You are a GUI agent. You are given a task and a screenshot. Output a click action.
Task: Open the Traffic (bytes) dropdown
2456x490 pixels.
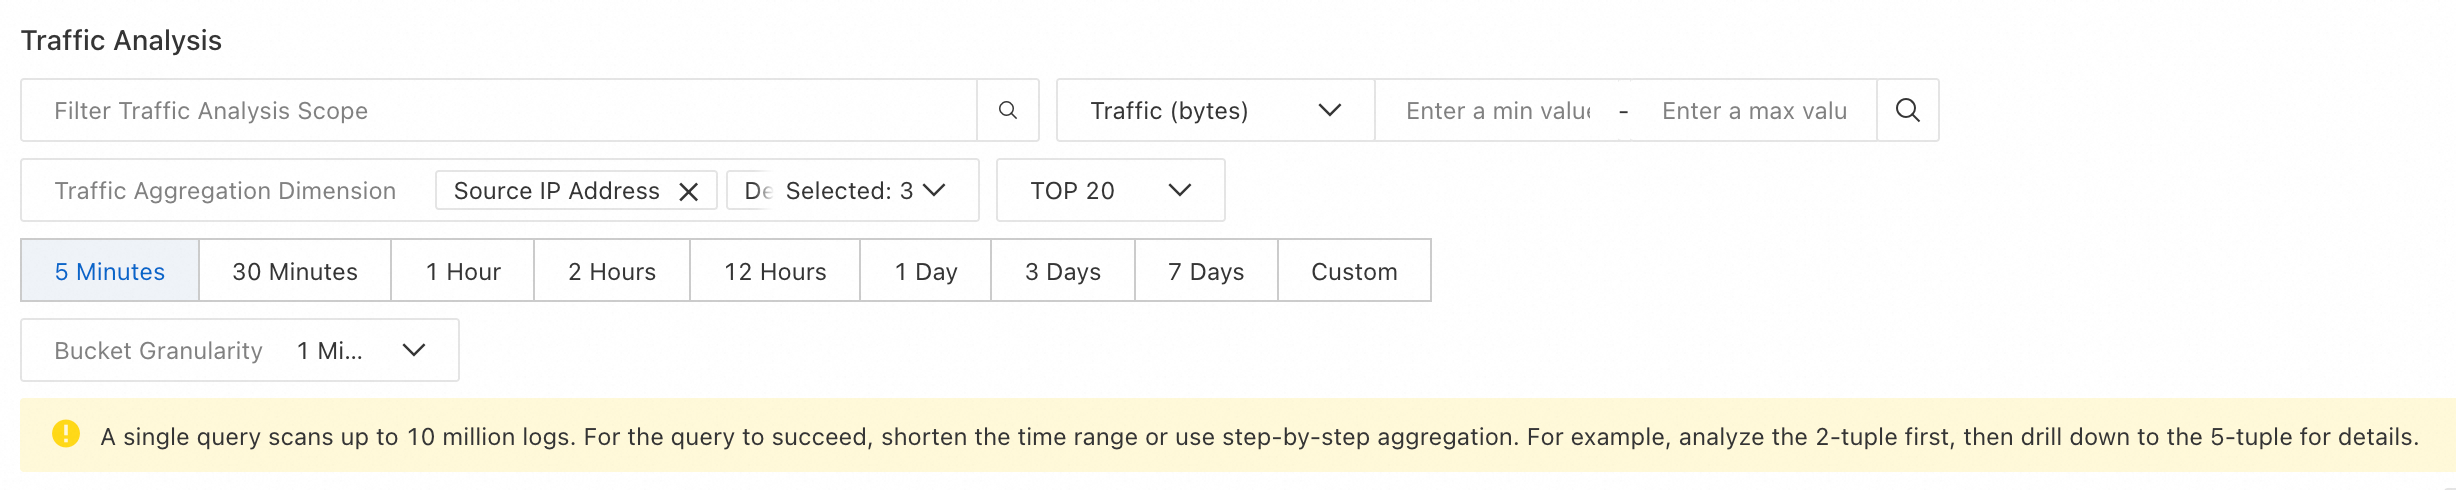pyautogui.click(x=1215, y=110)
